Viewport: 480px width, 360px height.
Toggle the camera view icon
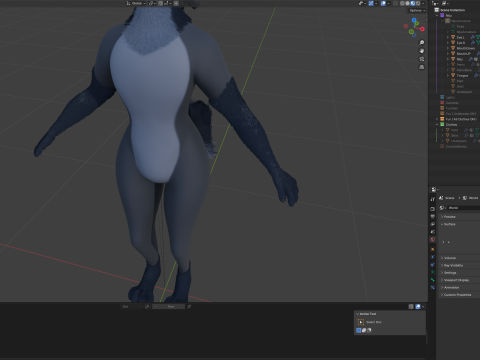[422, 59]
